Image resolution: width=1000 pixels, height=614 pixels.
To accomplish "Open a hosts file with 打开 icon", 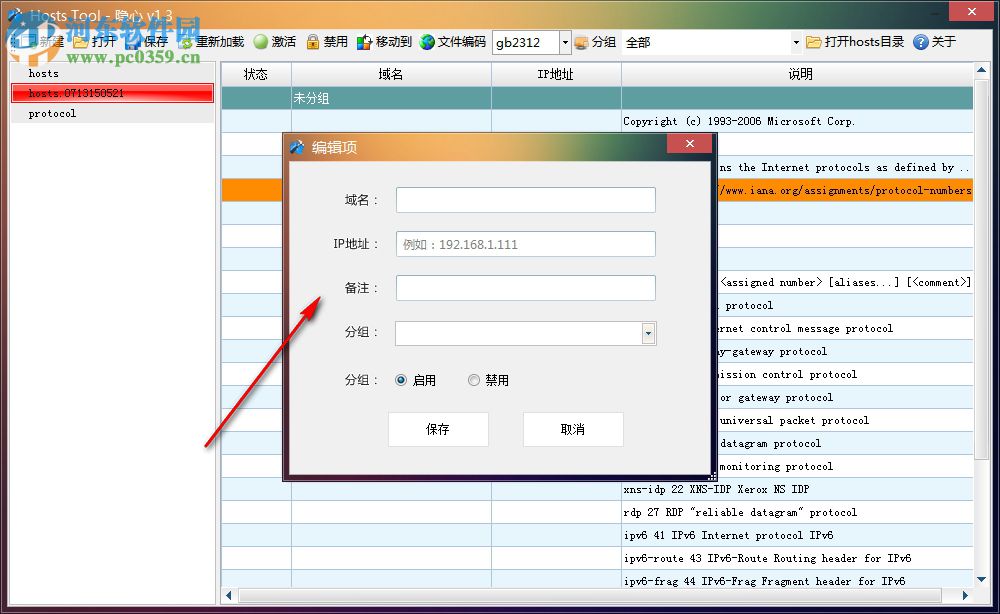I will coord(96,42).
